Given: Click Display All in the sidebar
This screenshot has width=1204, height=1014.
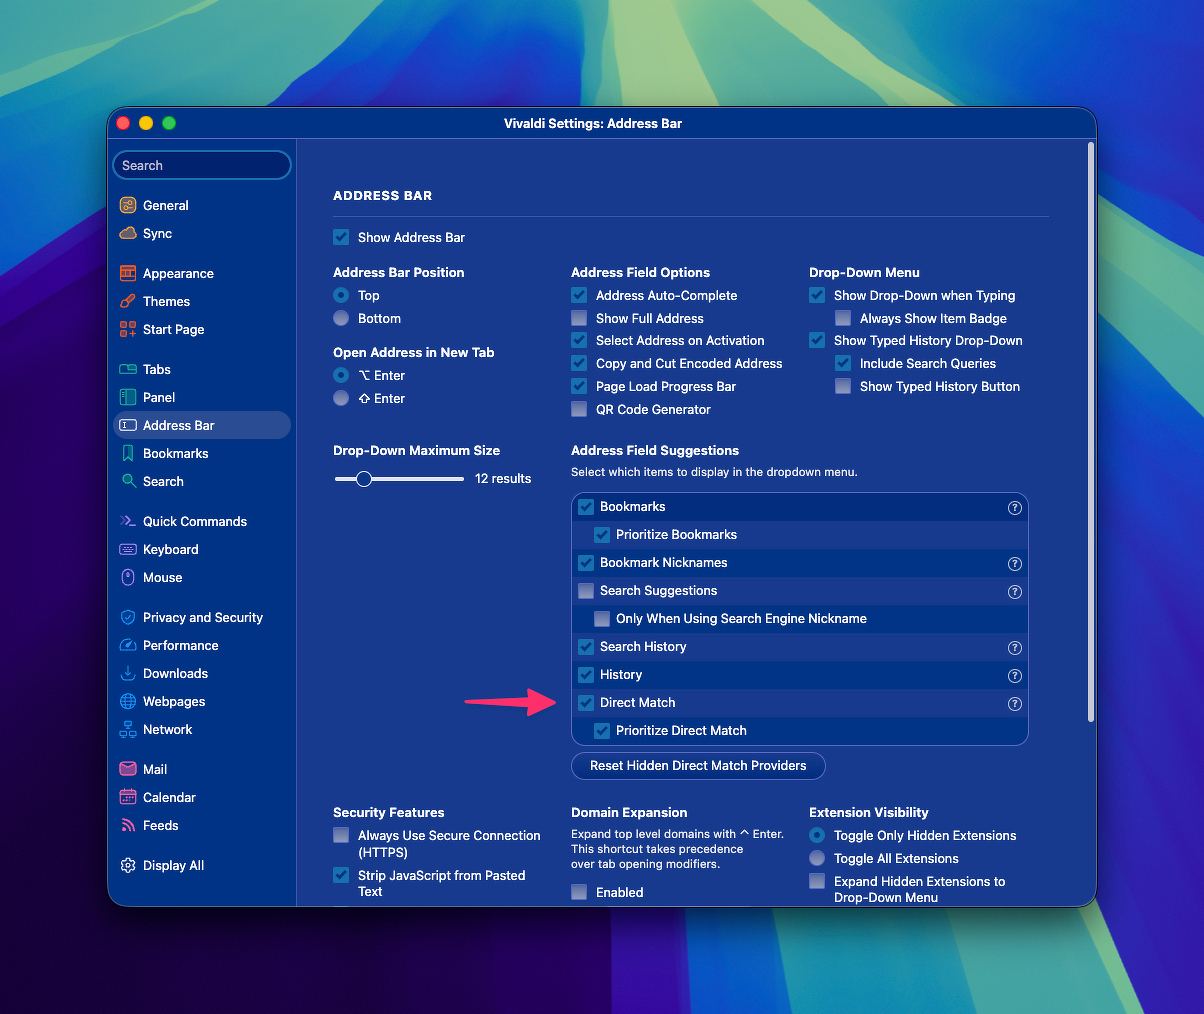Looking at the screenshot, I should pos(173,865).
